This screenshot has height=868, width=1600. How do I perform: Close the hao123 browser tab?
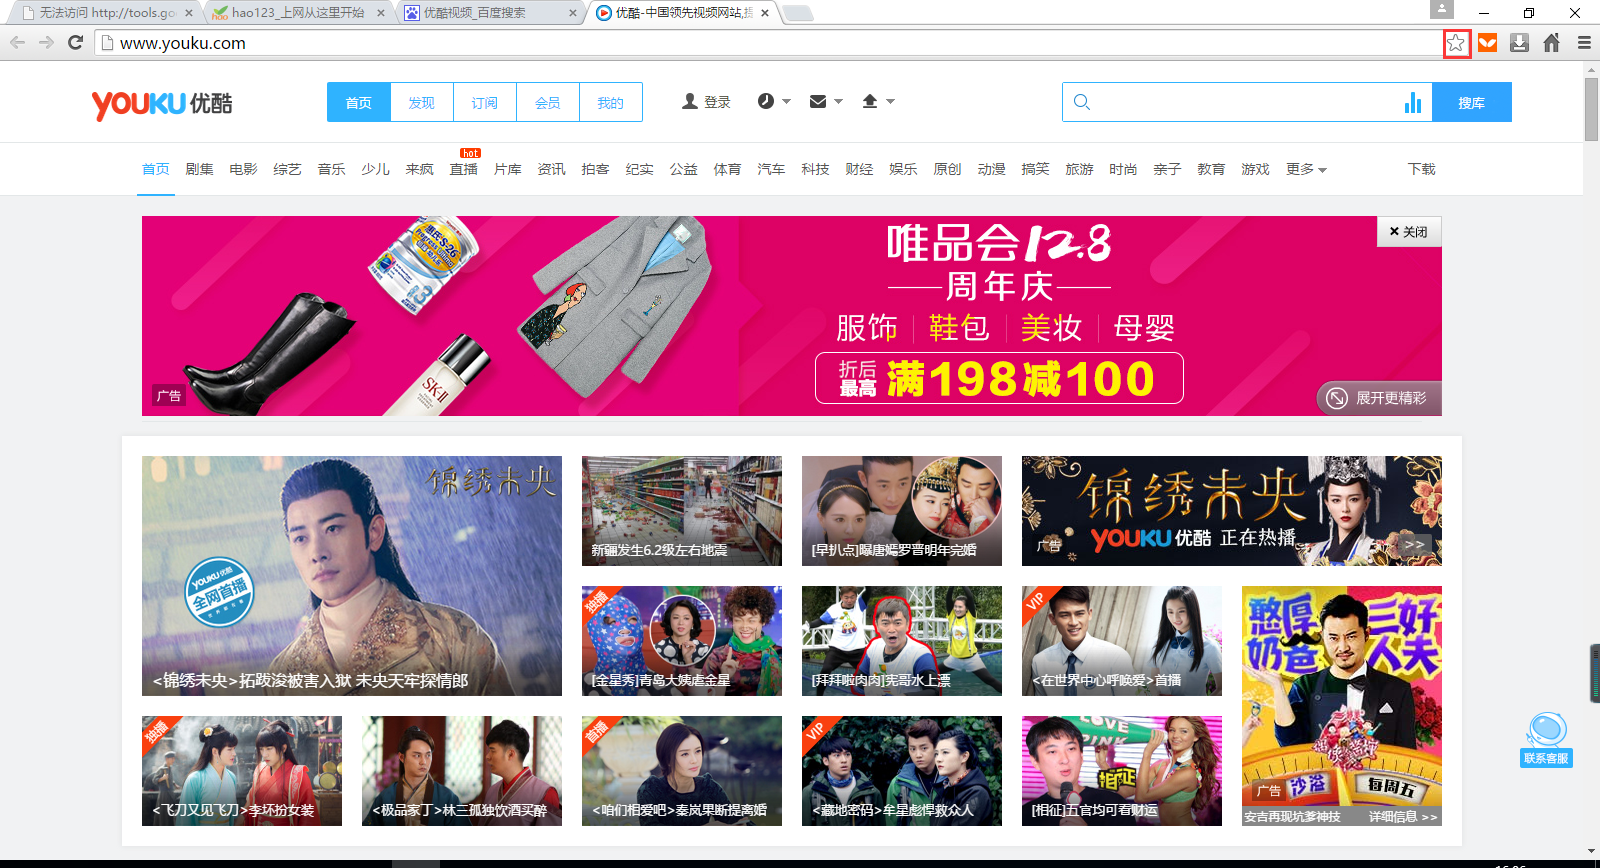click(381, 13)
